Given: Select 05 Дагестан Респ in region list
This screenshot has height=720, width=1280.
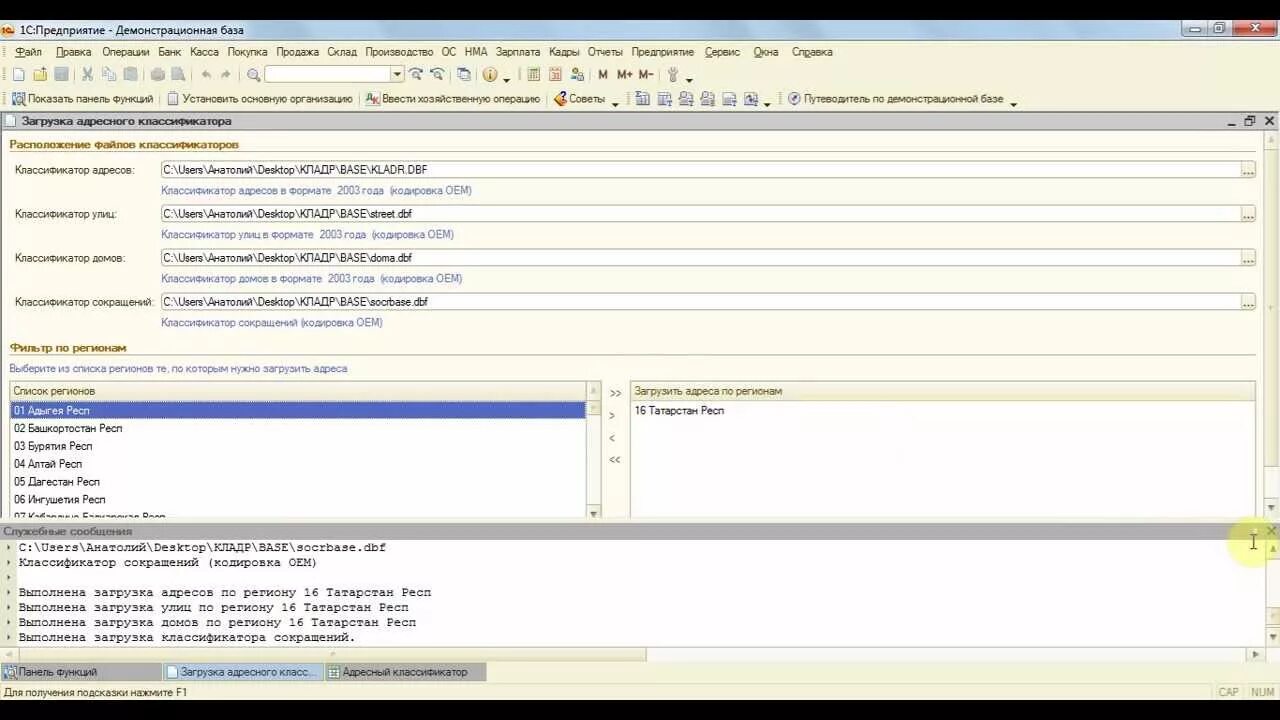Looking at the screenshot, I should (x=298, y=482).
